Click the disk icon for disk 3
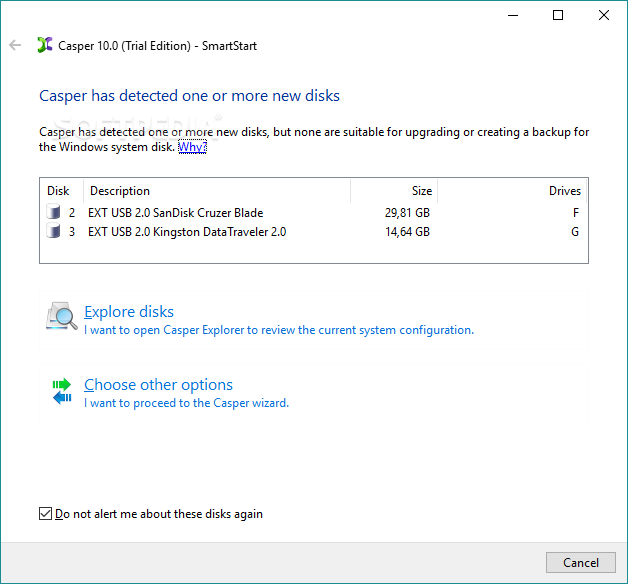This screenshot has width=628, height=584. tap(53, 231)
